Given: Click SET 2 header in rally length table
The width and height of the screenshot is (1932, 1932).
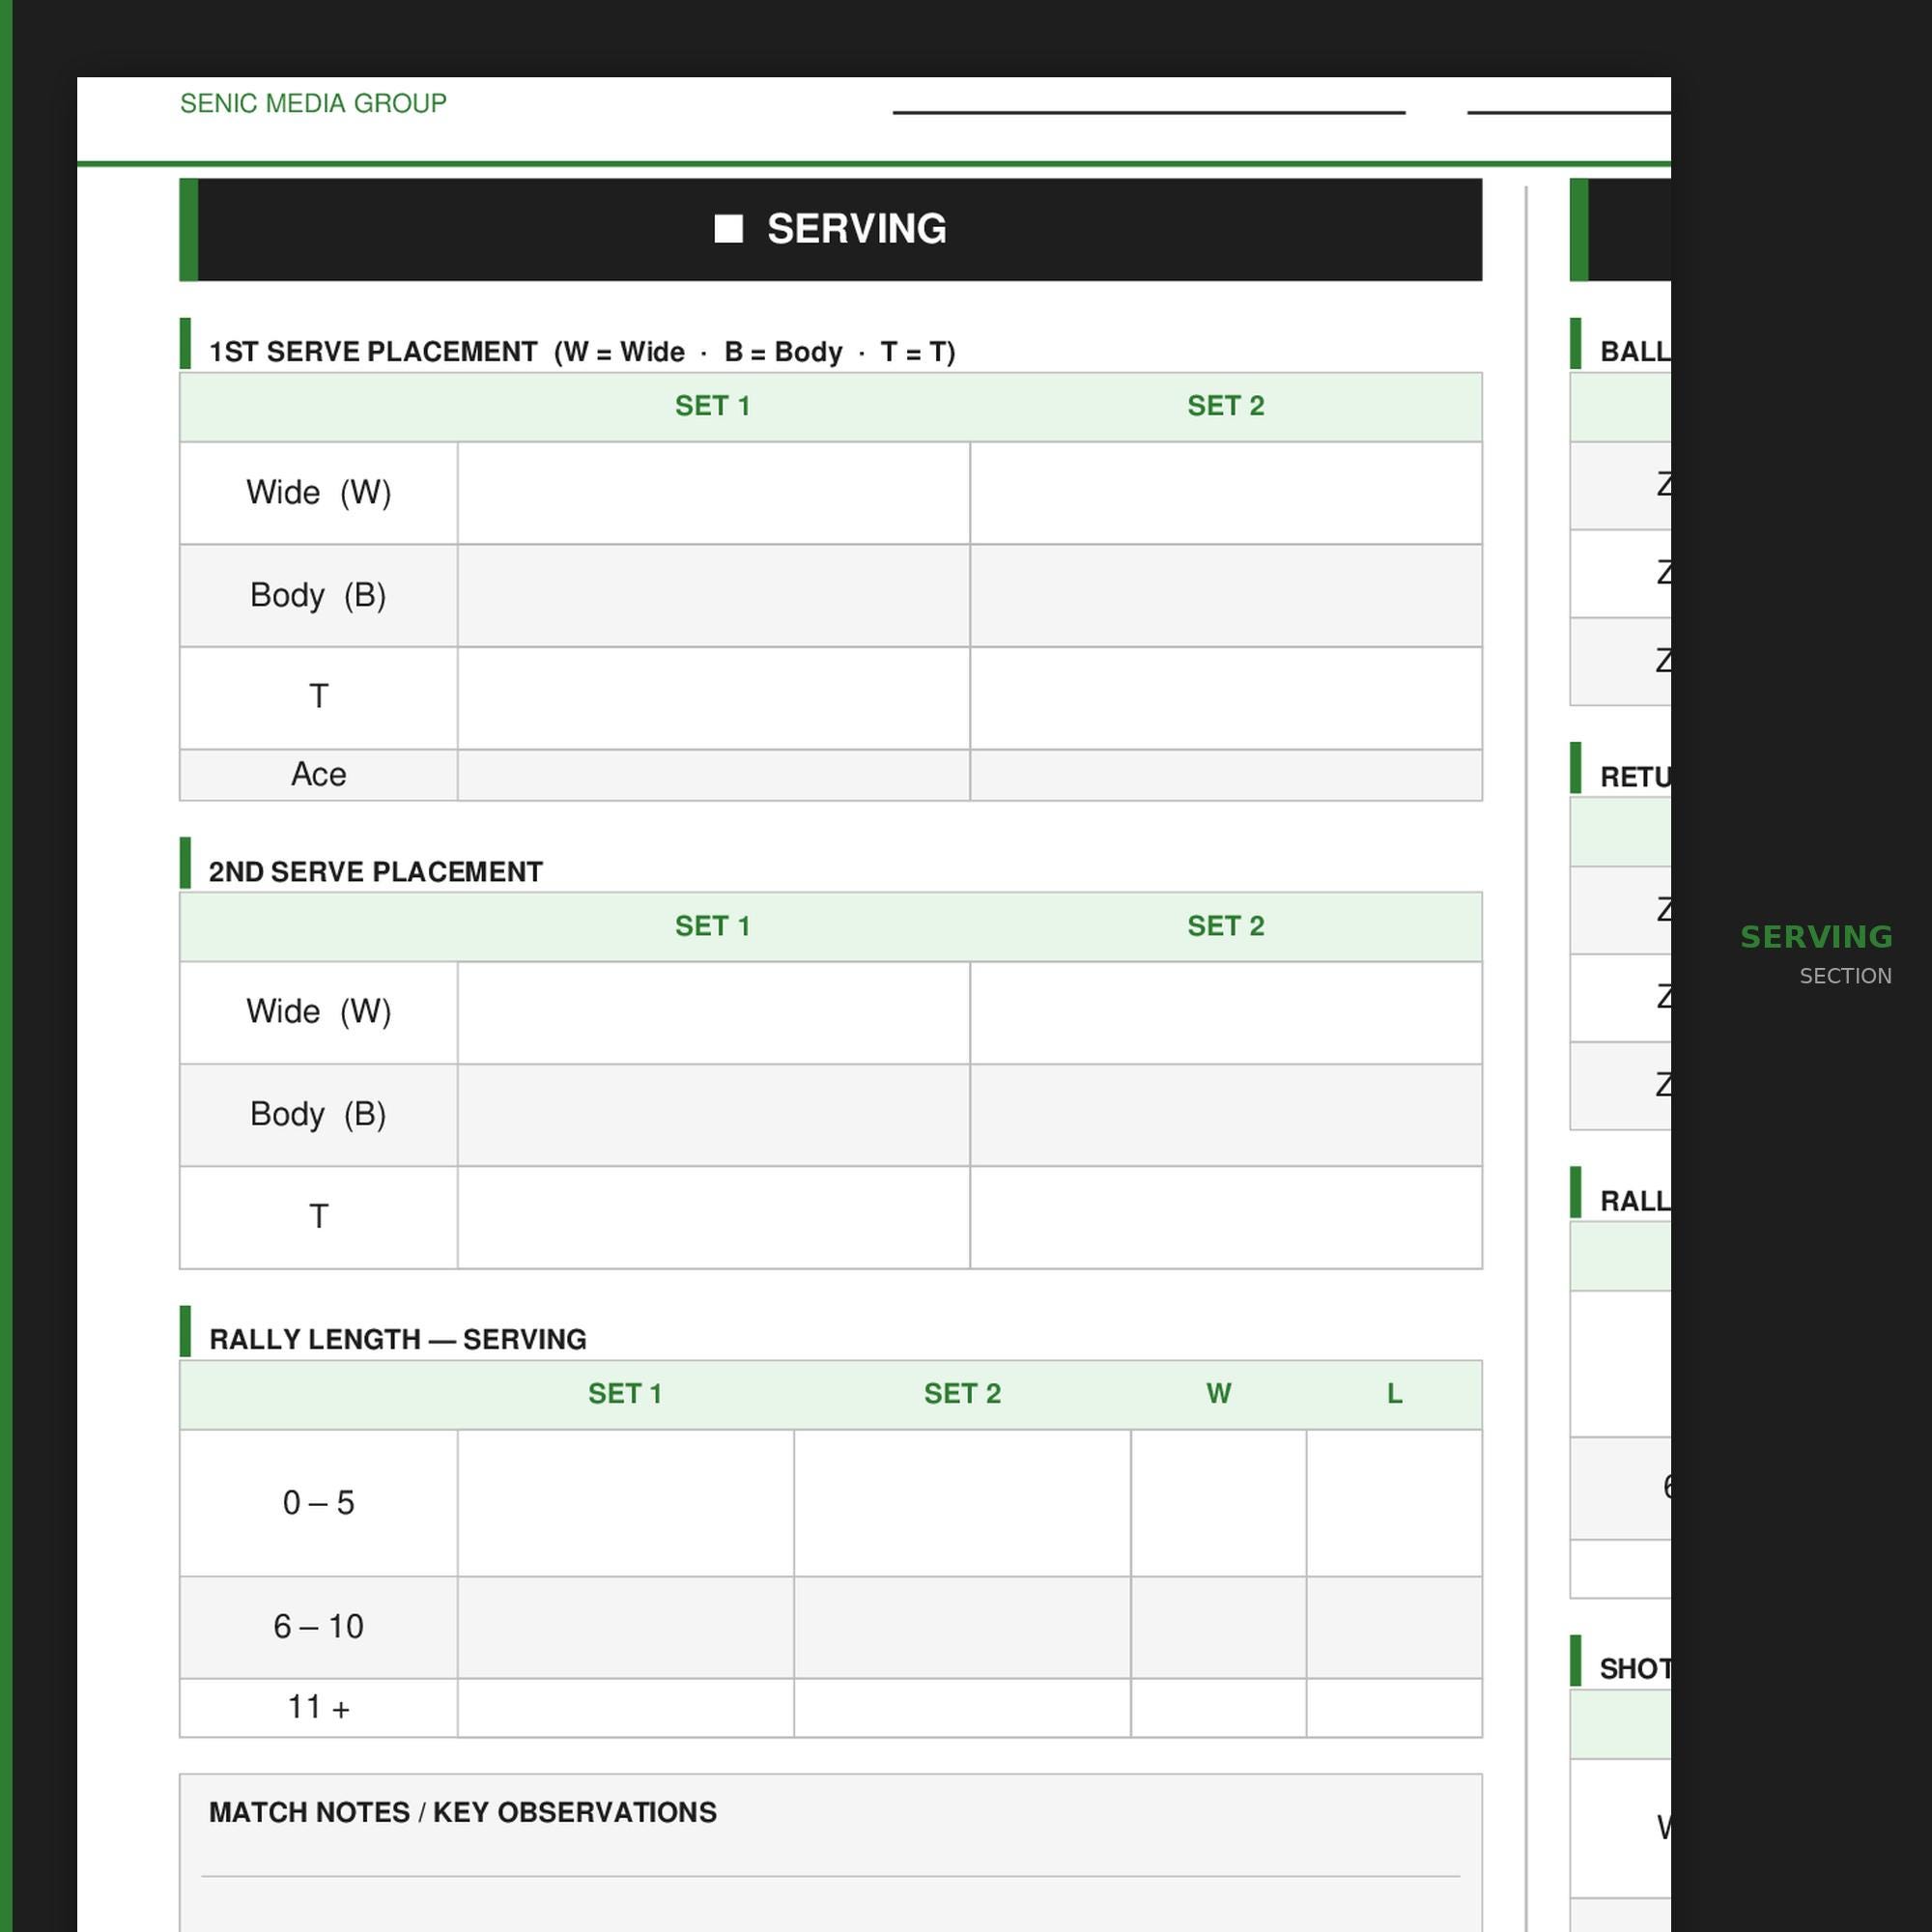Looking at the screenshot, I should [x=963, y=1394].
